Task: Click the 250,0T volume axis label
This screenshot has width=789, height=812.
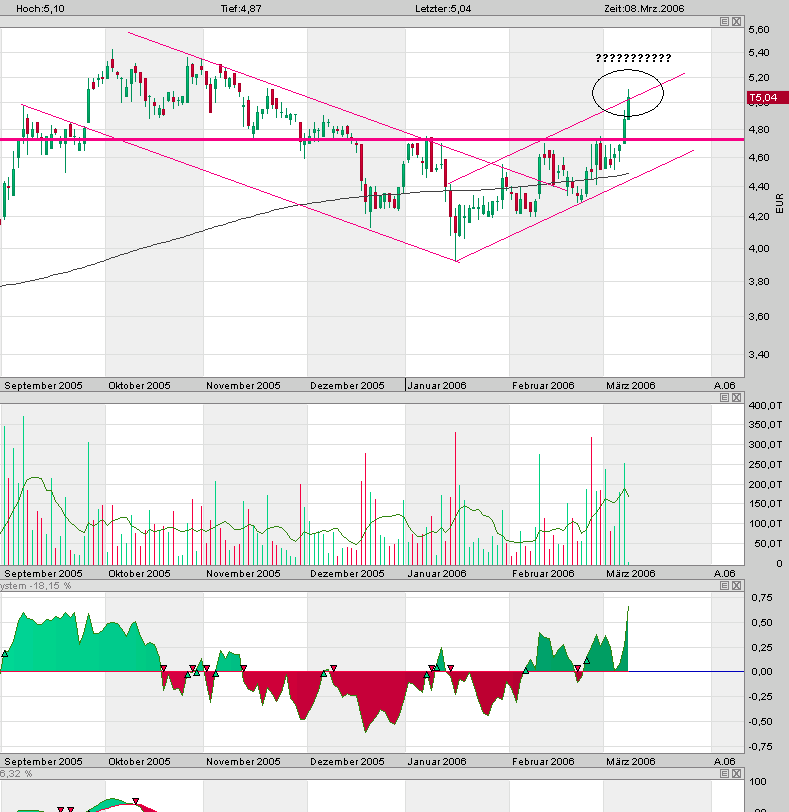Action: pos(765,465)
